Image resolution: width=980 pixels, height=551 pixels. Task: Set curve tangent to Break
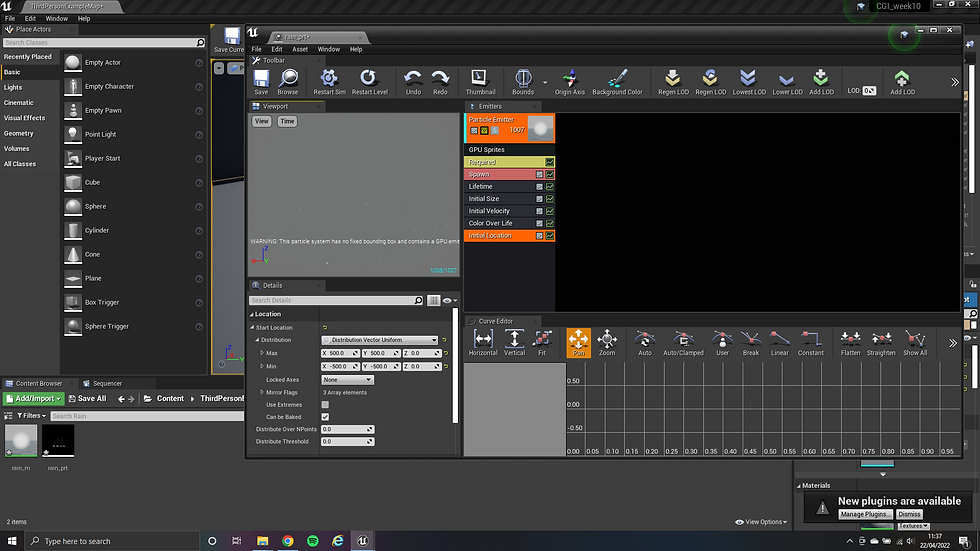[x=751, y=343]
